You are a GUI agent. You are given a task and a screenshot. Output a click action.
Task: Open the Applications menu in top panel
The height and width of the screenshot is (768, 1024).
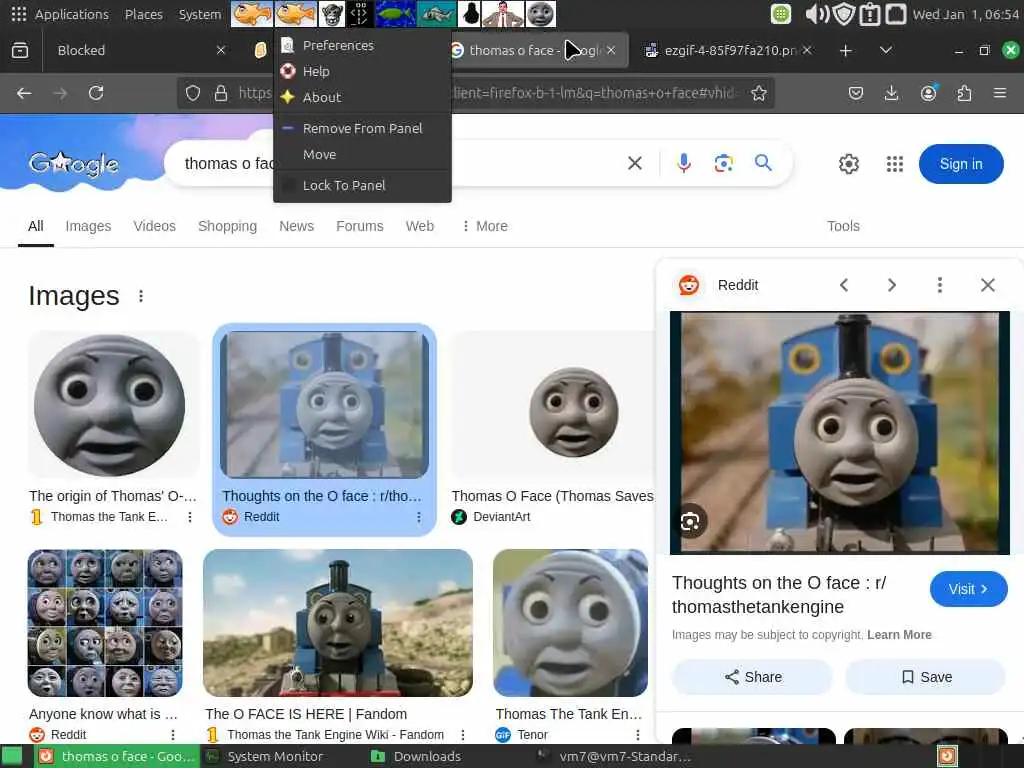[x=61, y=14]
